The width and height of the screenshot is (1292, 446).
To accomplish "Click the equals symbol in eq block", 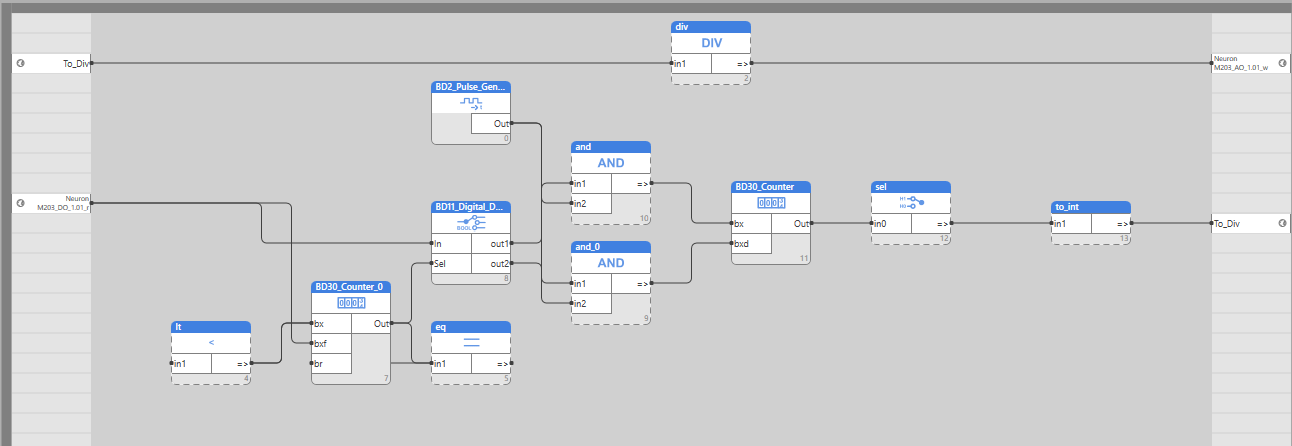I will pyautogui.click(x=471, y=343).
